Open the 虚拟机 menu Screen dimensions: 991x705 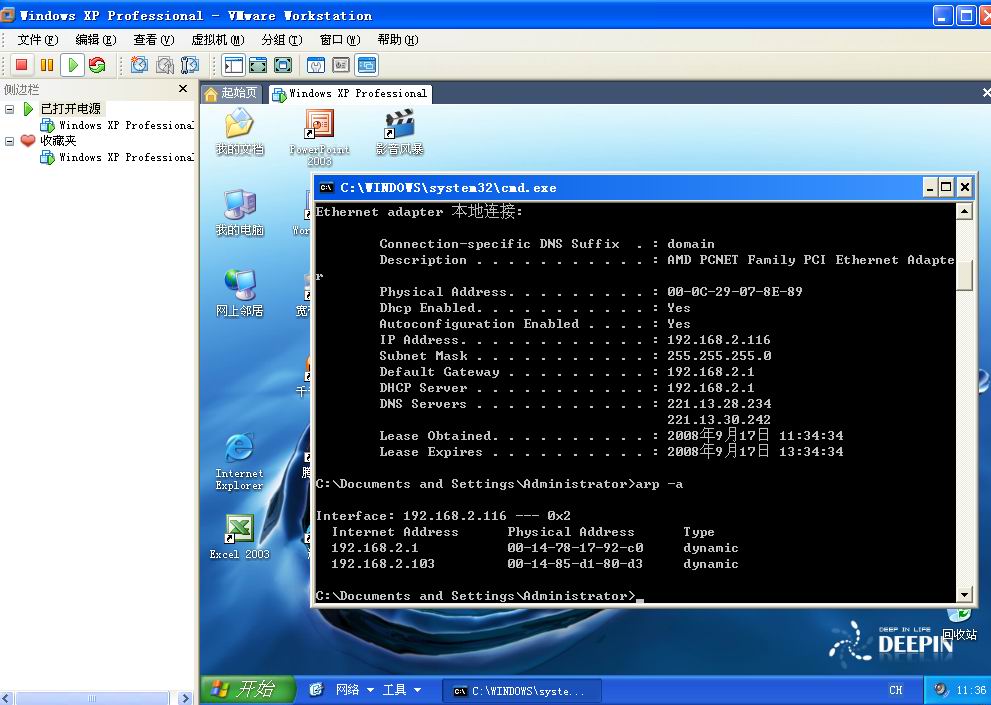point(217,40)
